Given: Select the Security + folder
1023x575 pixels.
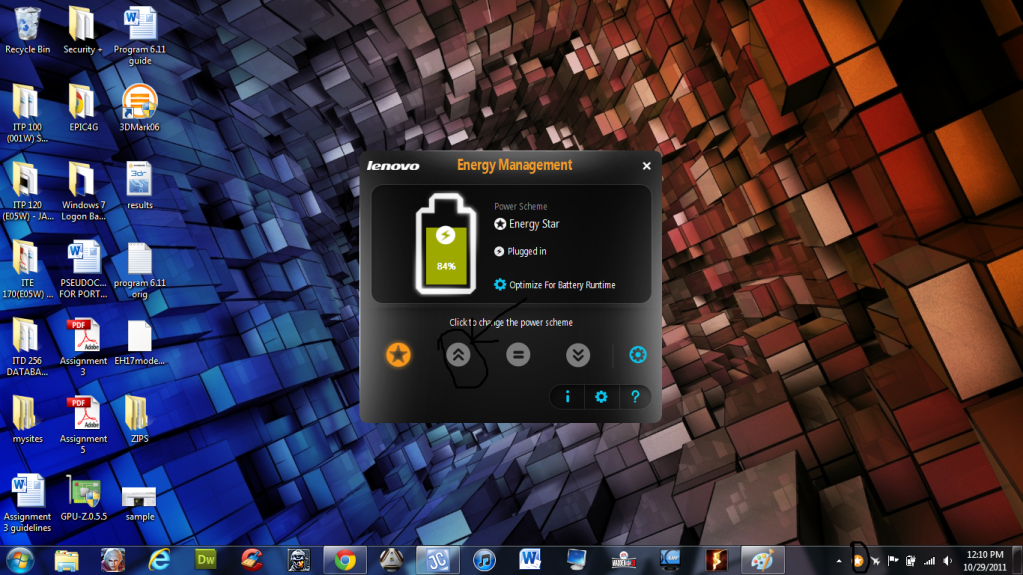Looking at the screenshot, I should (82, 30).
